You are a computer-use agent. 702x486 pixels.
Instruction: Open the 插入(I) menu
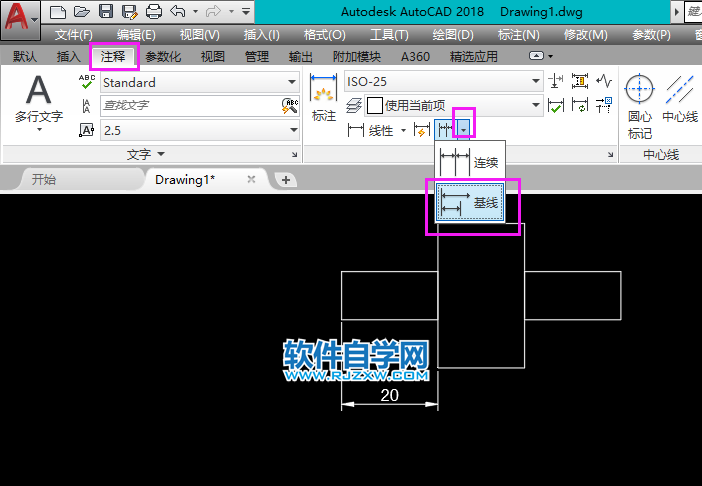coord(261,34)
